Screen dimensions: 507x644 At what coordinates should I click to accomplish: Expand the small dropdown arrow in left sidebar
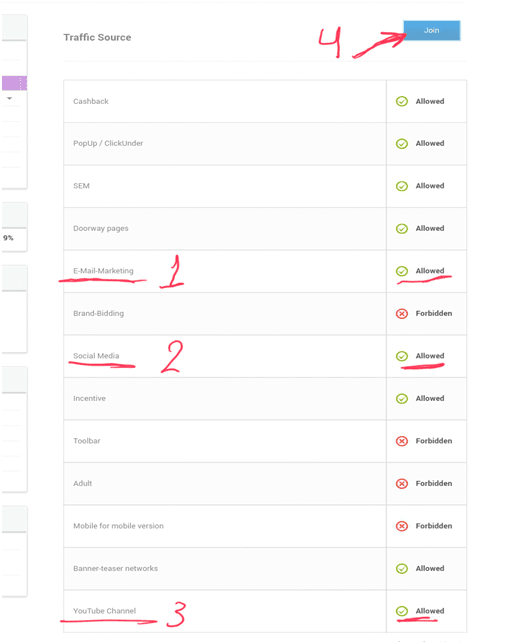9,98
